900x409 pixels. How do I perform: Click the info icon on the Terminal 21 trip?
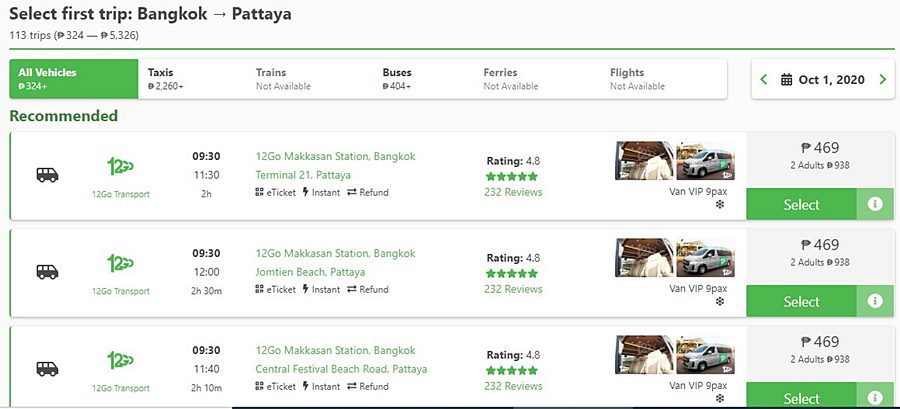point(875,204)
